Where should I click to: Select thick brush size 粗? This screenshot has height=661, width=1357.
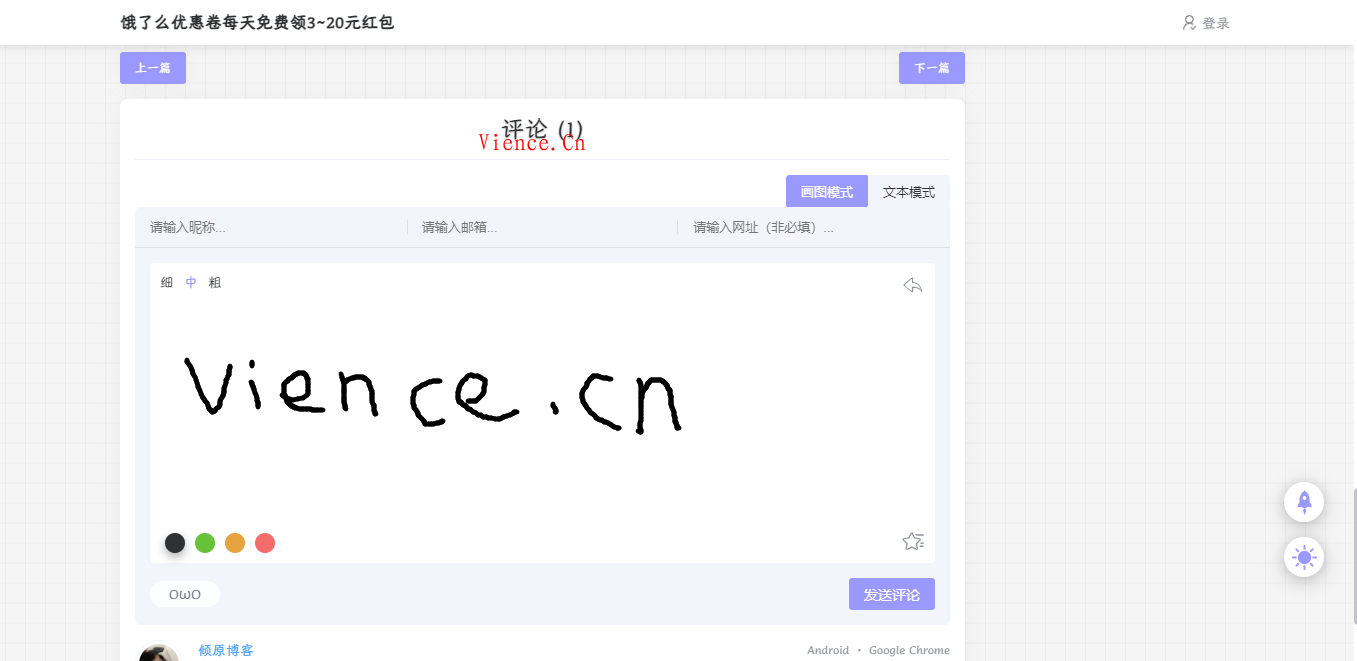click(x=215, y=283)
